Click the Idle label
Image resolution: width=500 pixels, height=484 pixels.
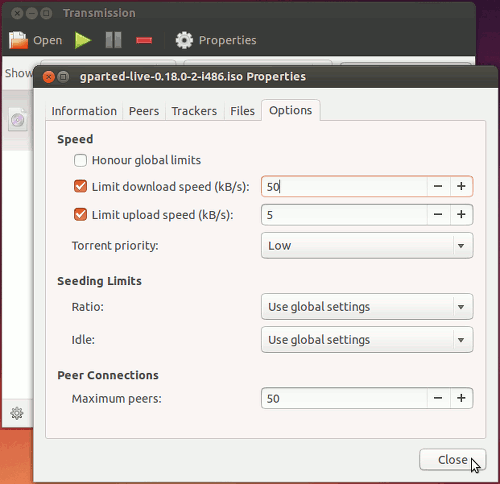coord(83,340)
